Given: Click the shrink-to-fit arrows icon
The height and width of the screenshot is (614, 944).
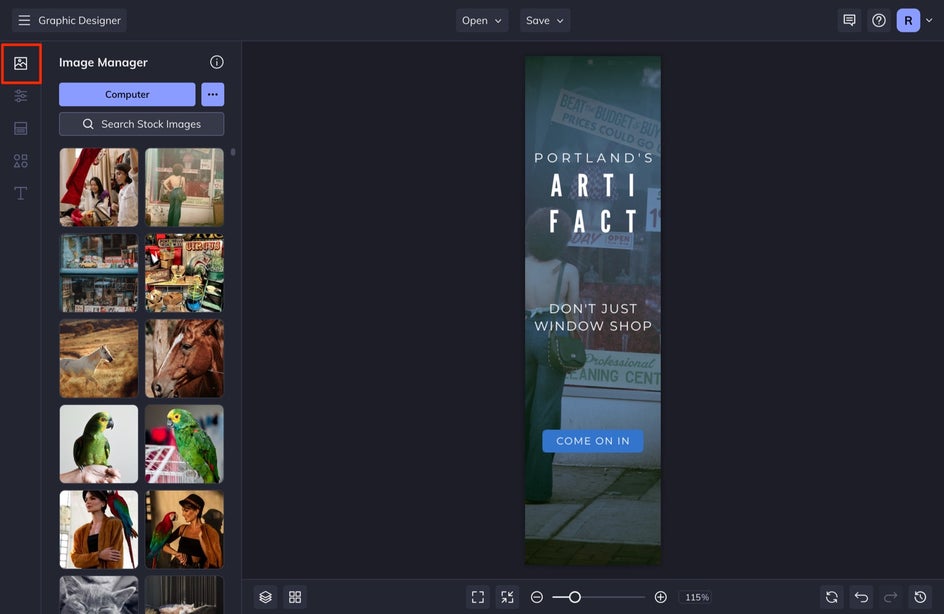Looking at the screenshot, I should (x=508, y=597).
